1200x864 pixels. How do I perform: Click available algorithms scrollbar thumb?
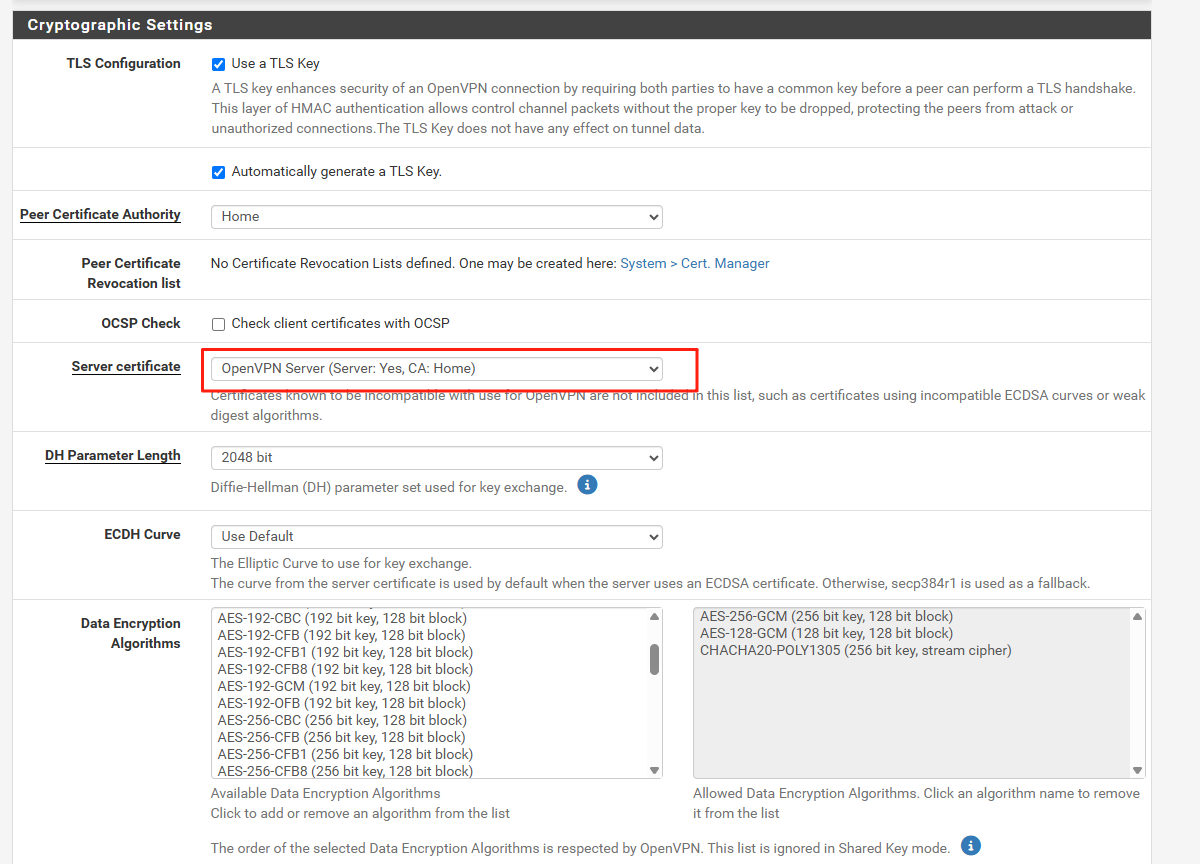click(655, 659)
